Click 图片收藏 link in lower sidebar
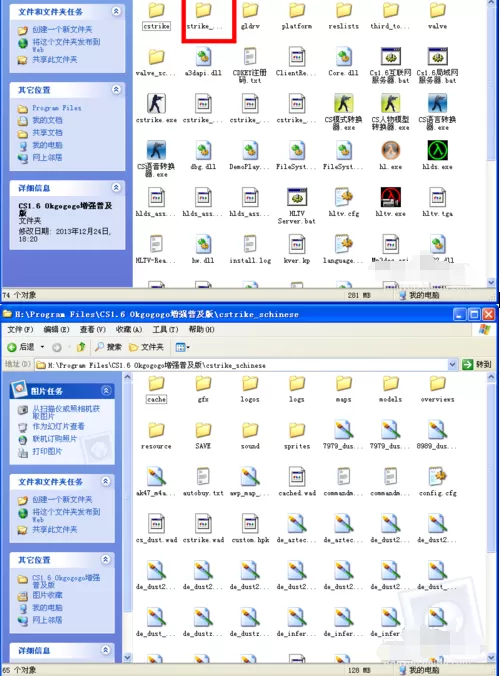501x676 pixels. coord(47,595)
